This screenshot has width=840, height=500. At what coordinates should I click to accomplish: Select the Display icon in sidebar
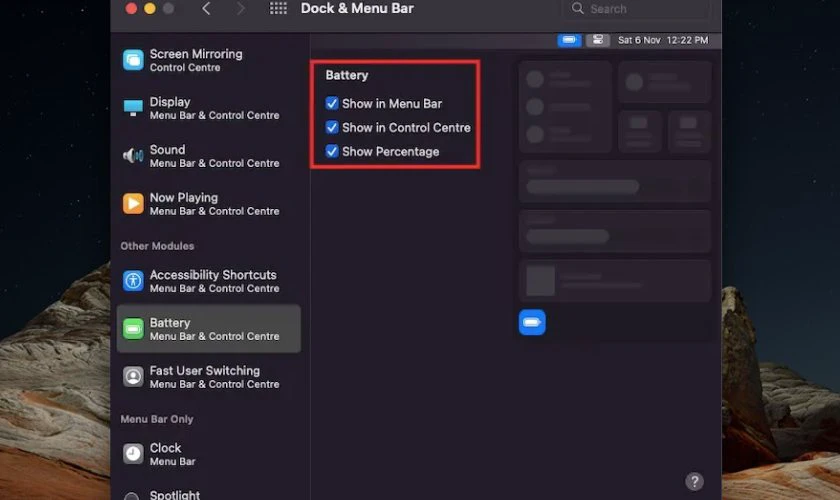click(133, 108)
